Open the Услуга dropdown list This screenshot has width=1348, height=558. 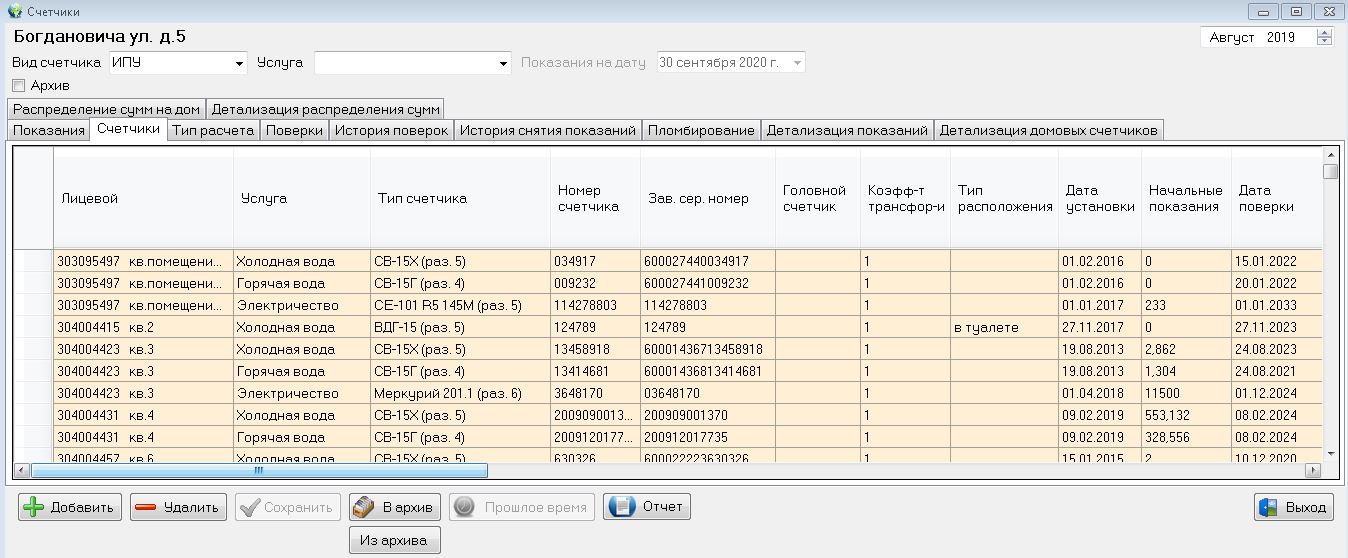point(504,63)
